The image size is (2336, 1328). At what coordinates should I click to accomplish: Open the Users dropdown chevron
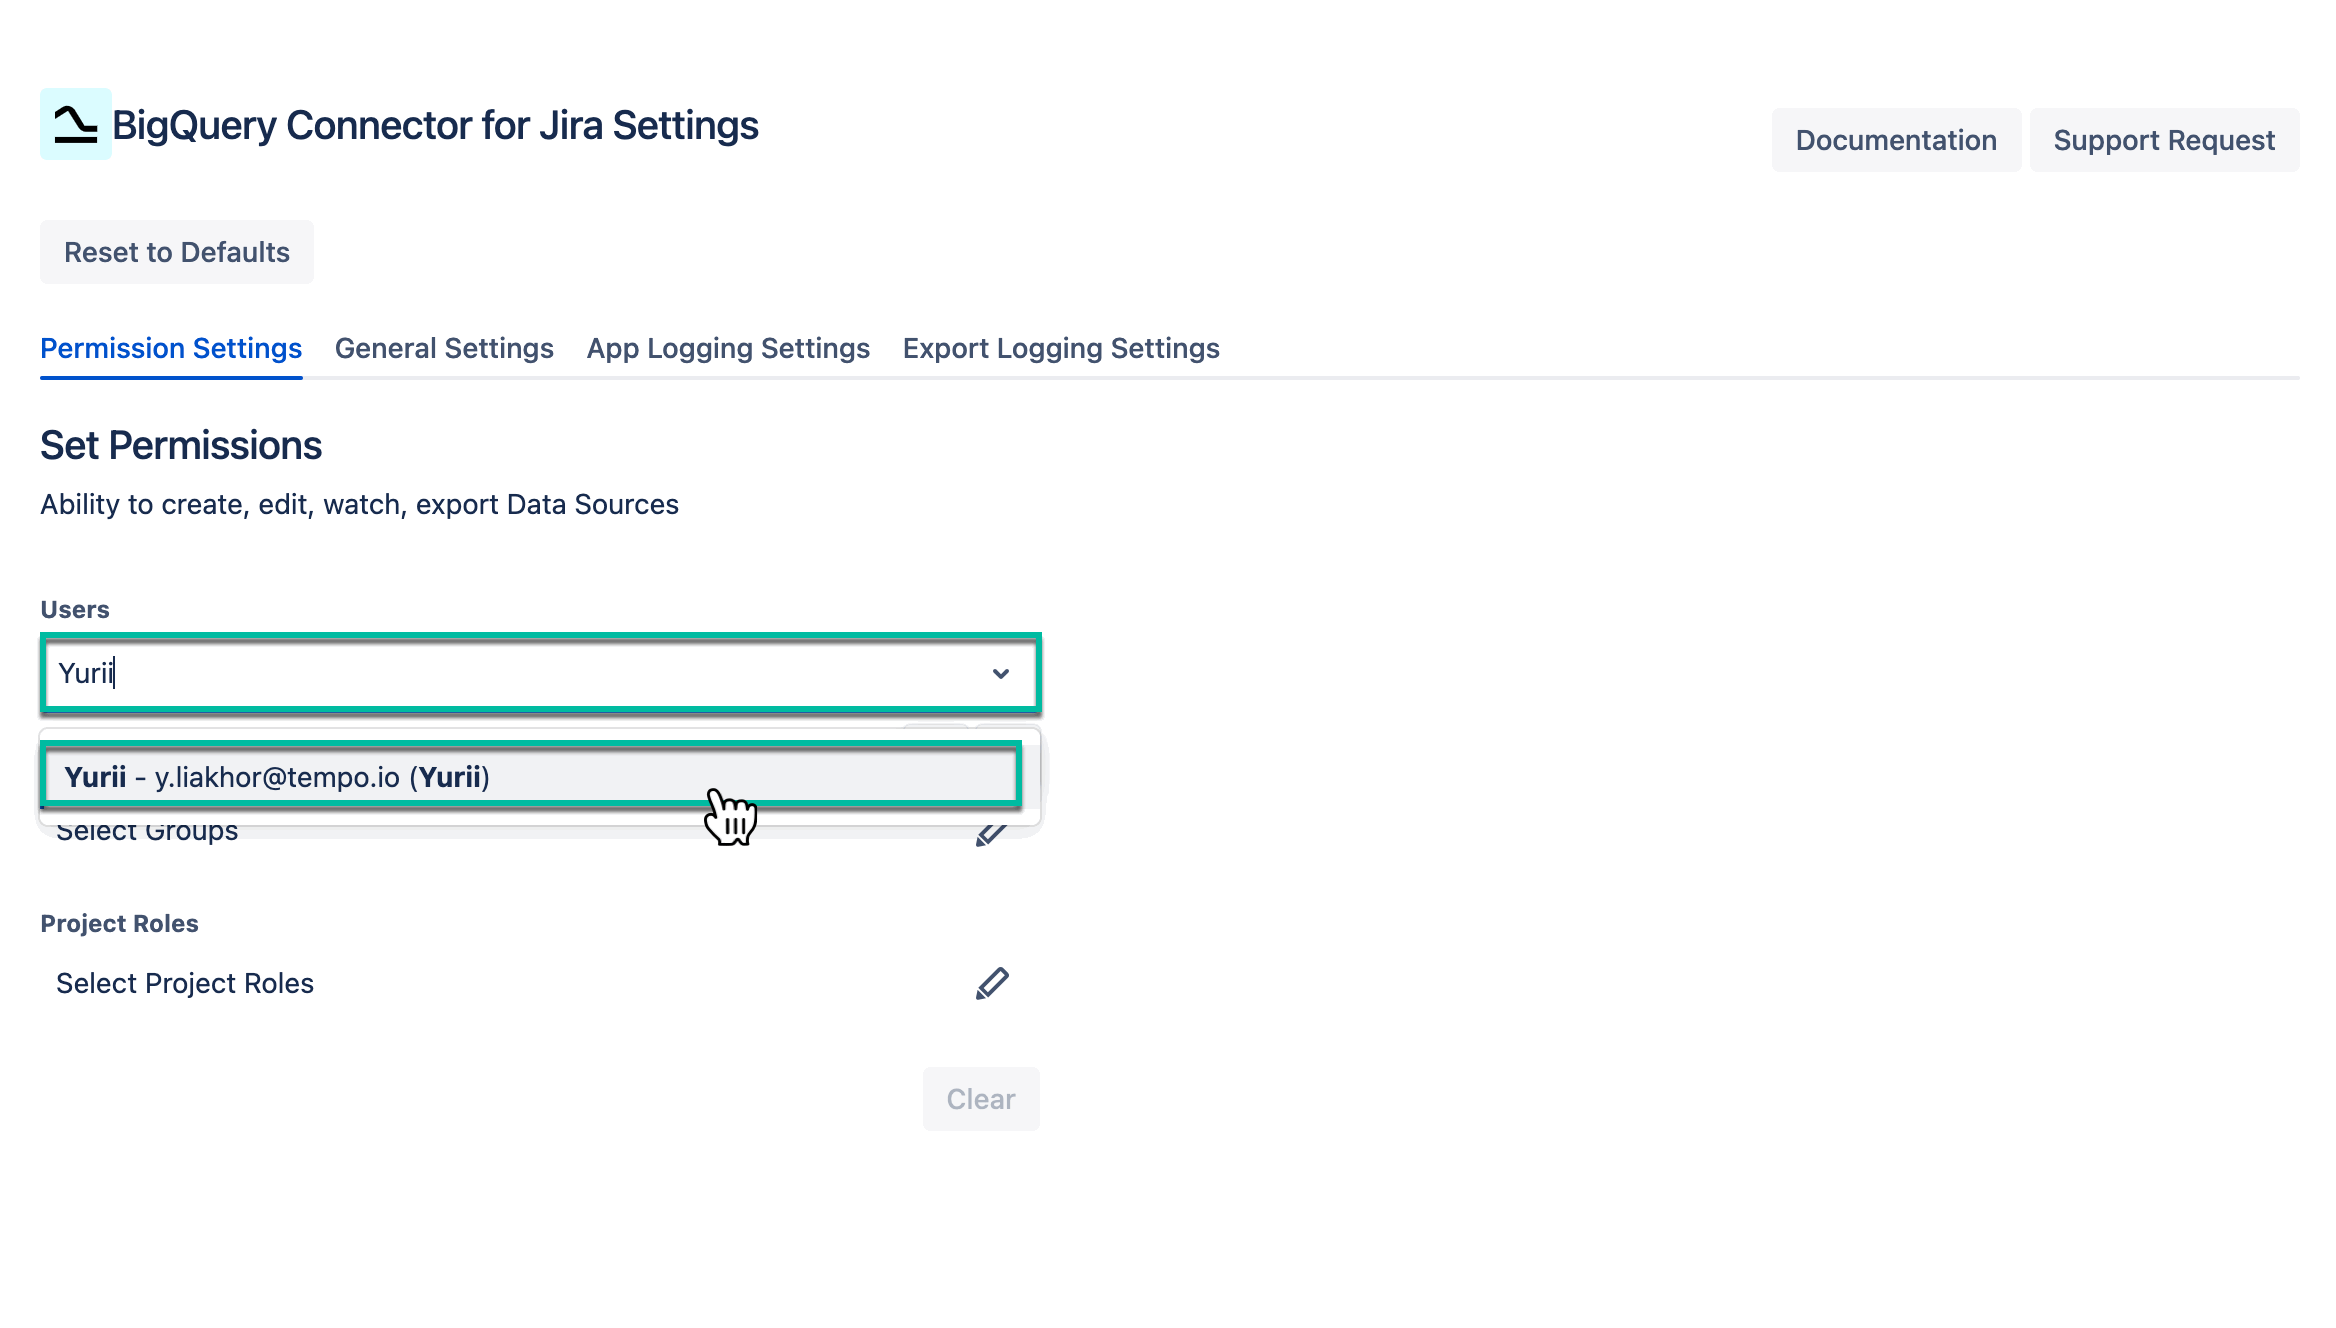pos(1001,674)
